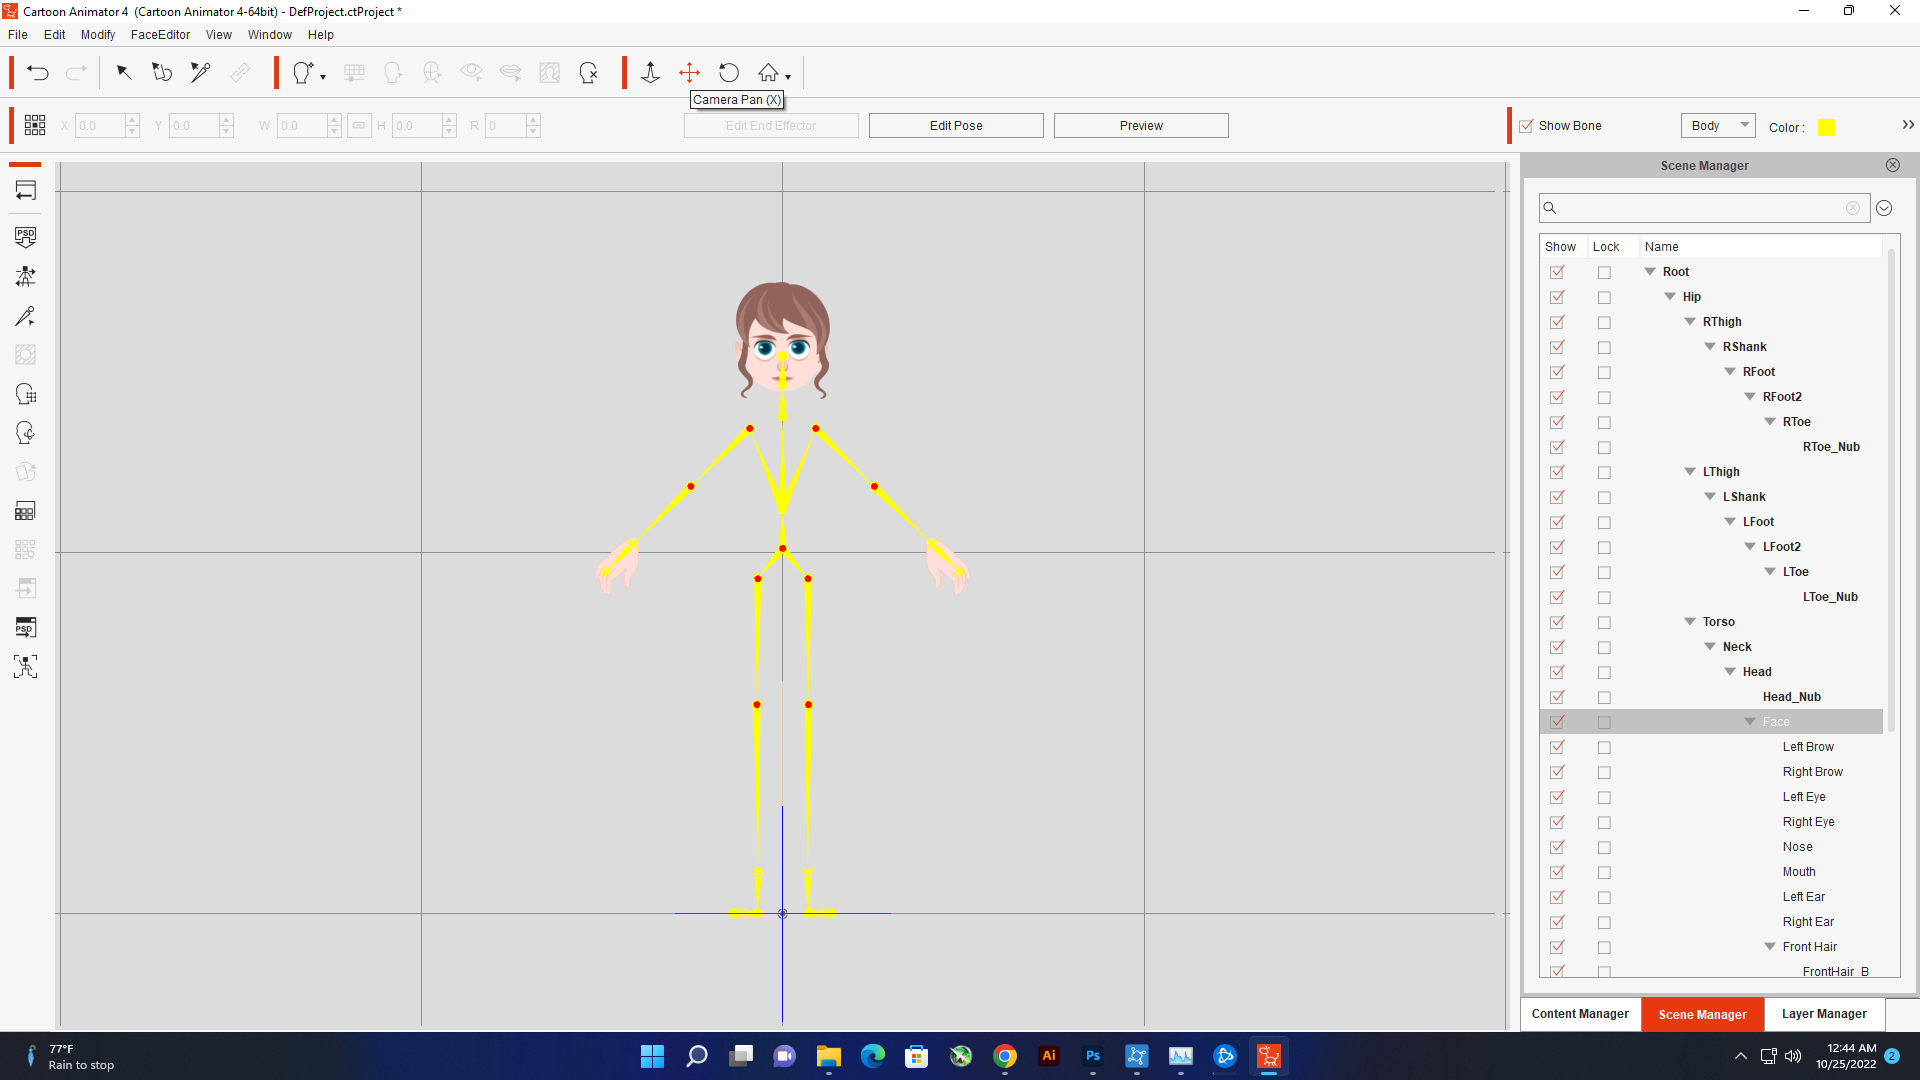Collapse the Torso tree node
Viewport: 1920px width, 1080px height.
coord(1690,622)
